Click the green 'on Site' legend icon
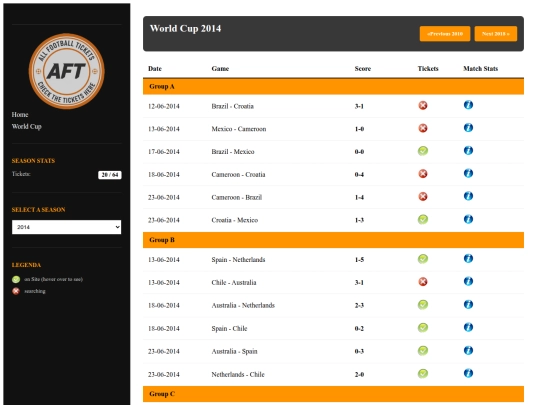Image resolution: width=540 pixels, height=405 pixels. (16, 279)
